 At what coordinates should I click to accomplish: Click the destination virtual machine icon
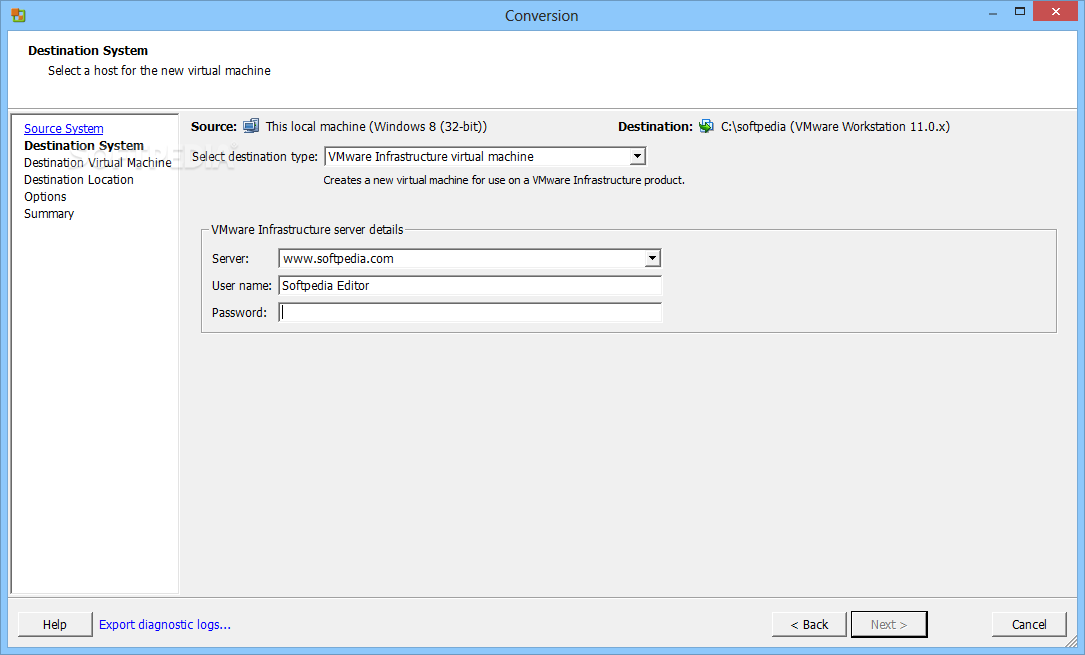[706, 126]
